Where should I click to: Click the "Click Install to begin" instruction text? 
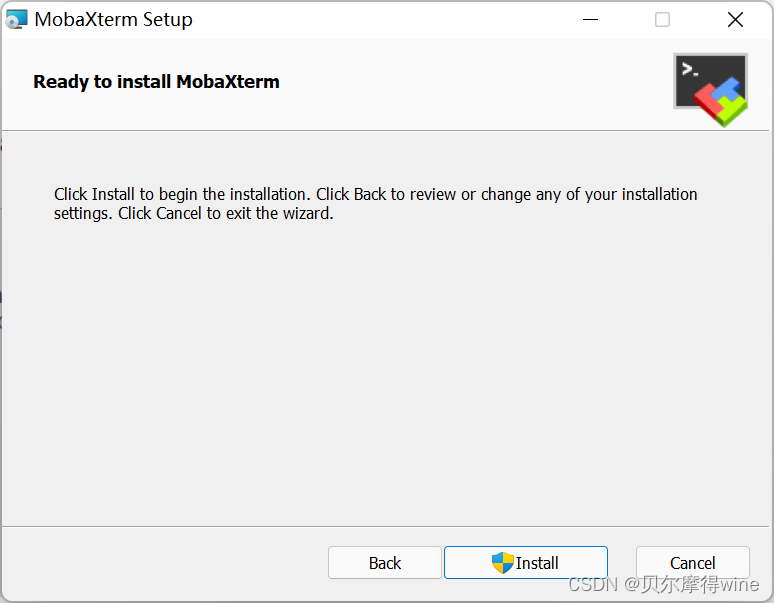coord(376,203)
